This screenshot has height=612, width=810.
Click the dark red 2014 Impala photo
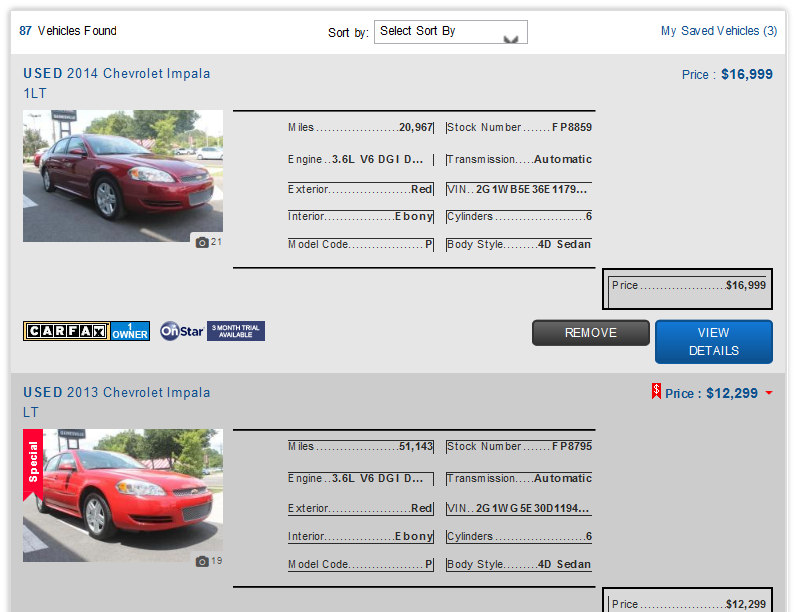[x=122, y=176]
